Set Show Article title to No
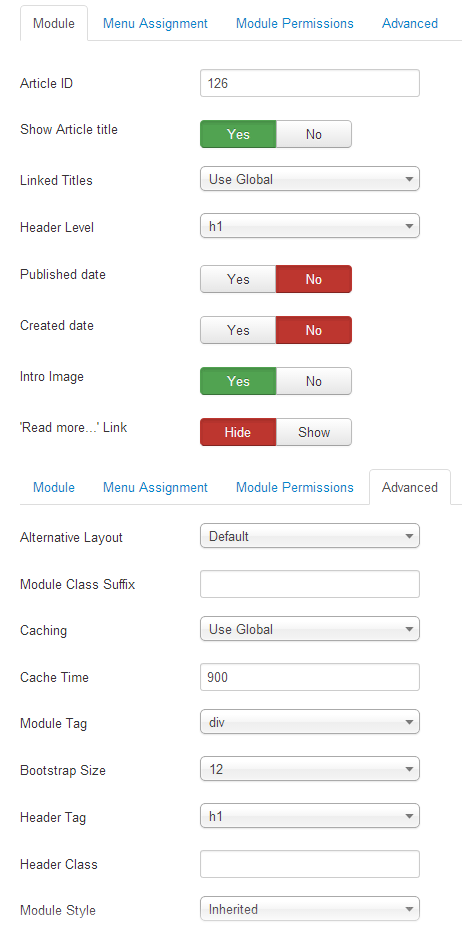The width and height of the screenshot is (462, 926). 314,134
